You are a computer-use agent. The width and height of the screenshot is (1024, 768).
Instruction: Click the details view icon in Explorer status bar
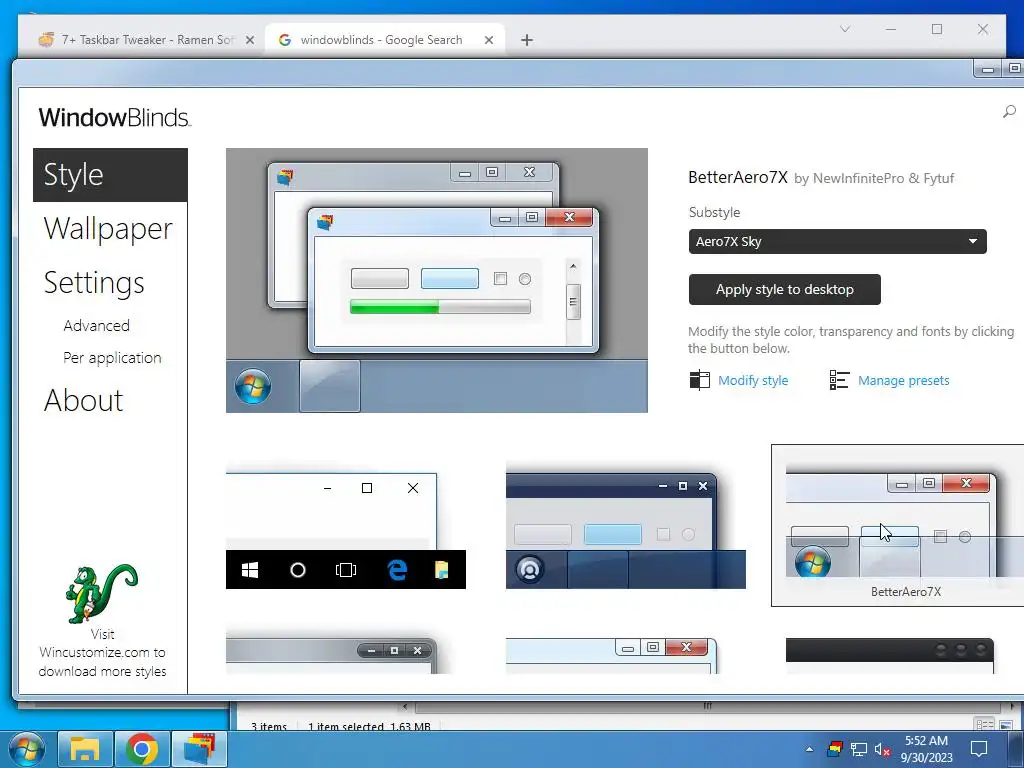point(984,724)
